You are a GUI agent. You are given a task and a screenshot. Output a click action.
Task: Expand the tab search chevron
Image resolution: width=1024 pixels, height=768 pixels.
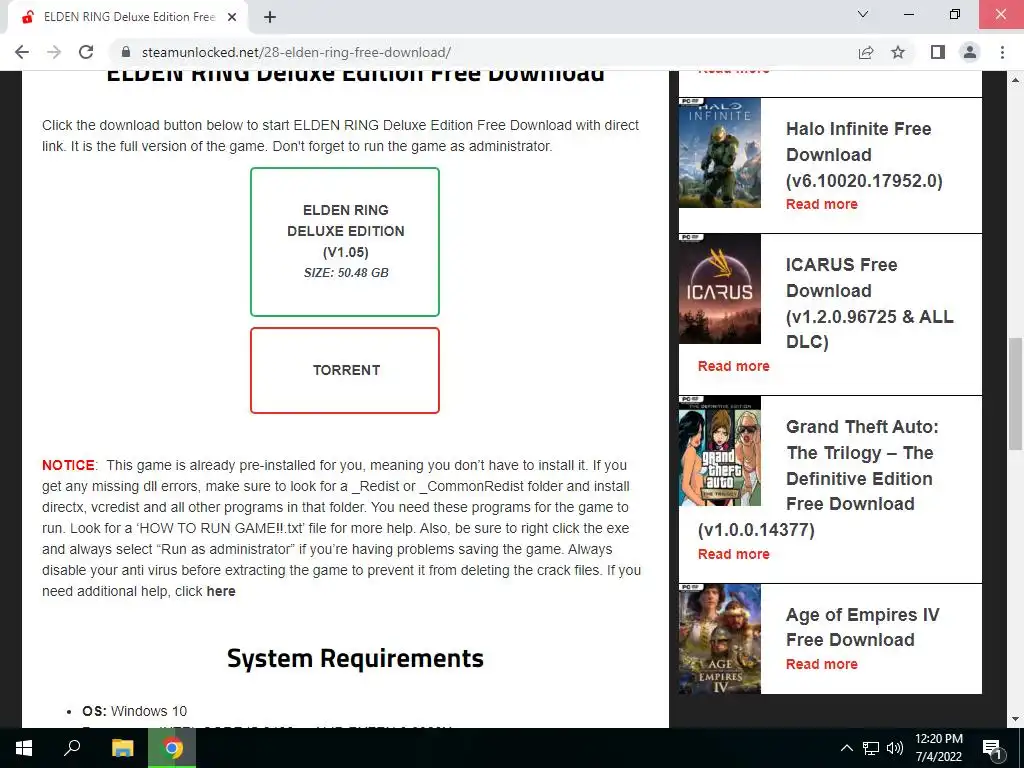tap(863, 14)
